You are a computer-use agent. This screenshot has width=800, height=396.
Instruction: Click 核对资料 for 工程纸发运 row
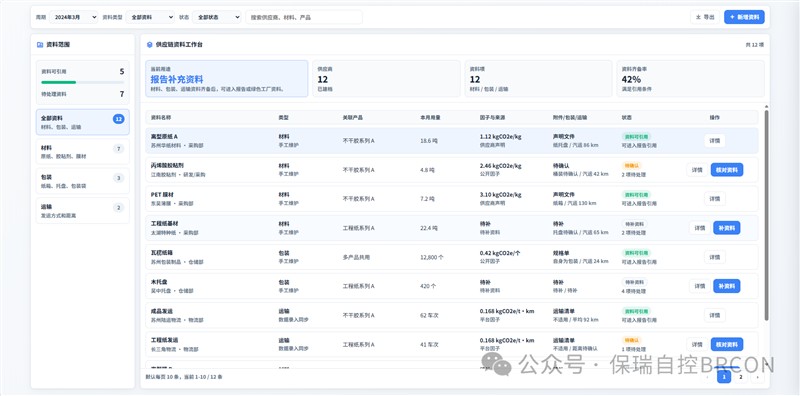coord(727,344)
